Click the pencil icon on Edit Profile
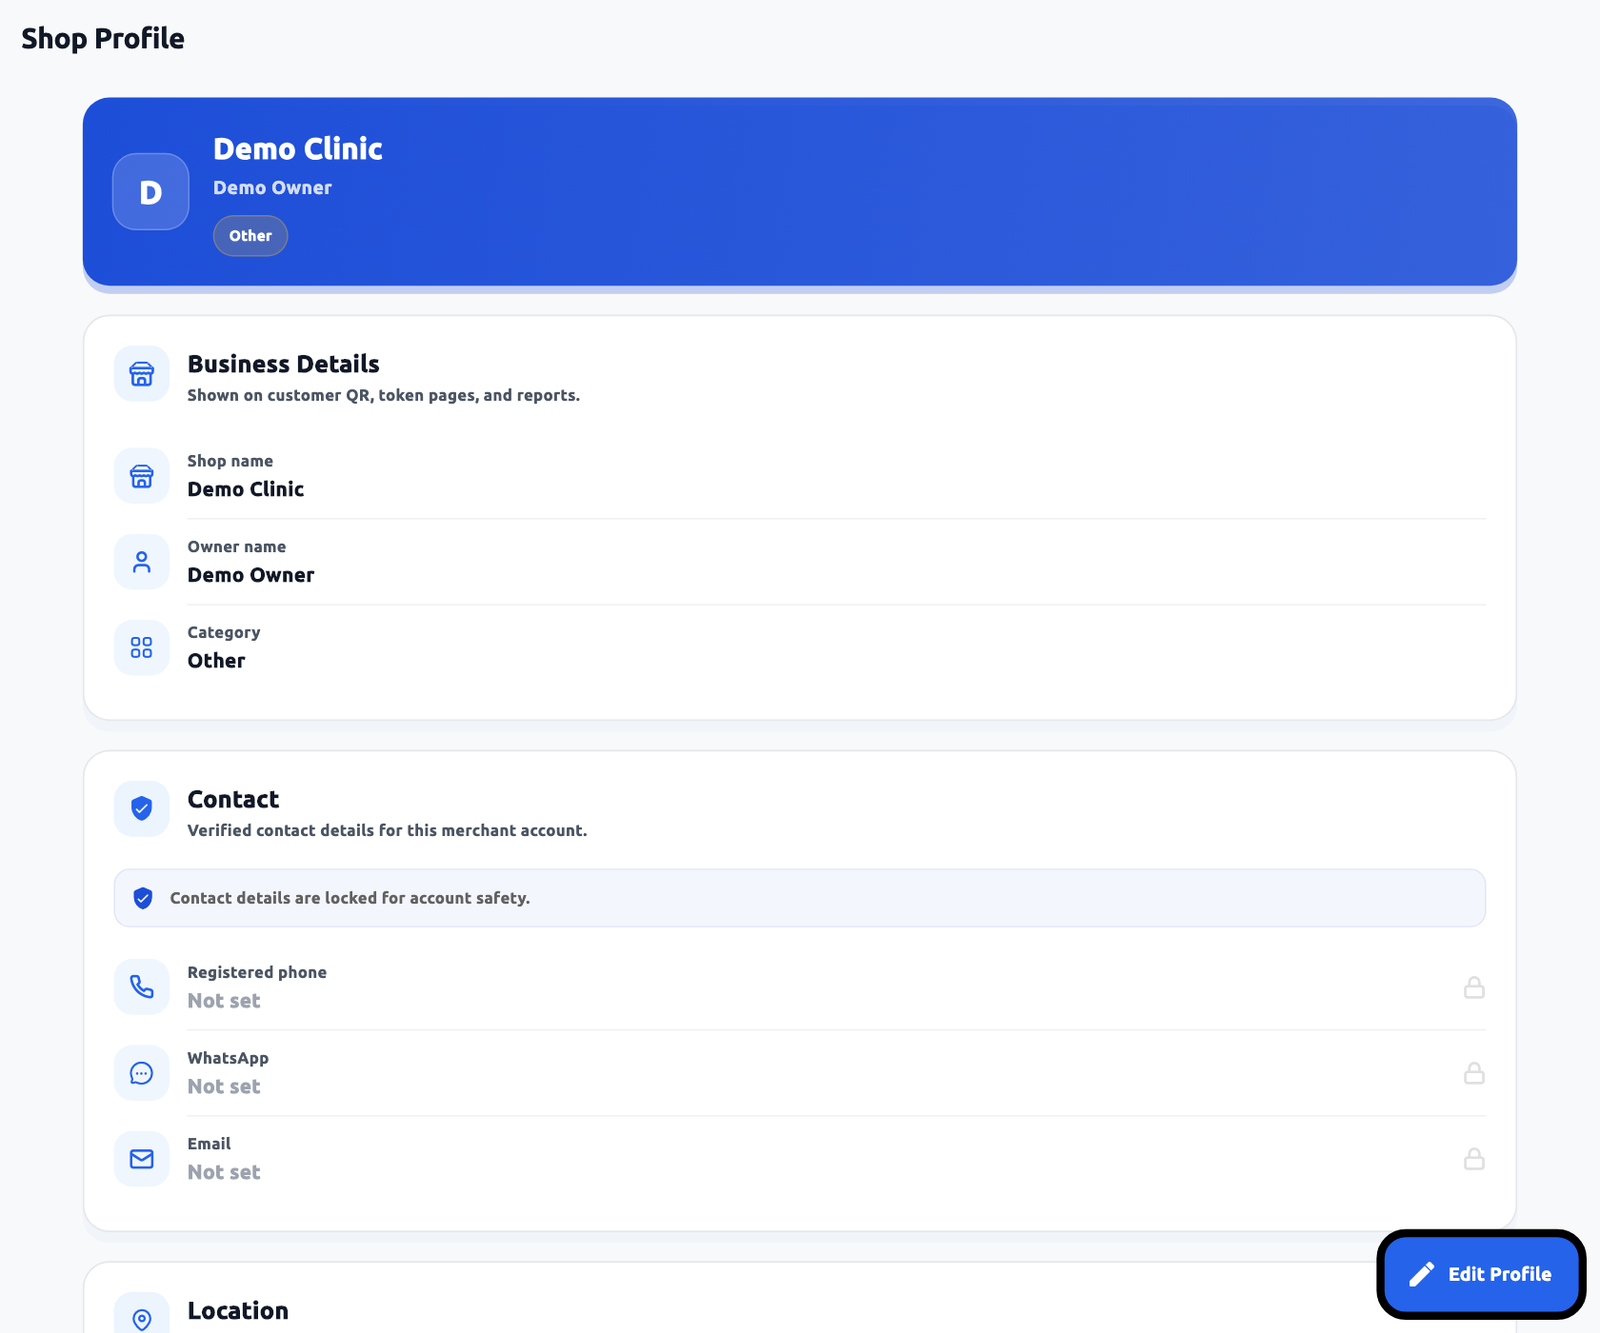The image size is (1600, 1333). 1422,1274
